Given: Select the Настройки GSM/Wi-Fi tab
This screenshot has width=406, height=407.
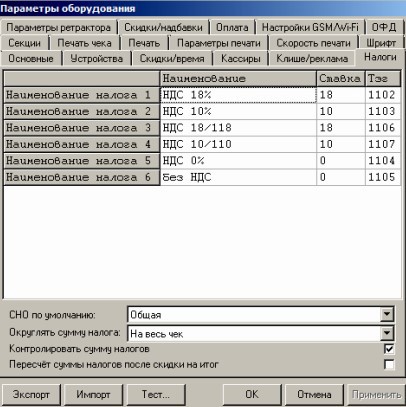Looking at the screenshot, I should 310,27.
